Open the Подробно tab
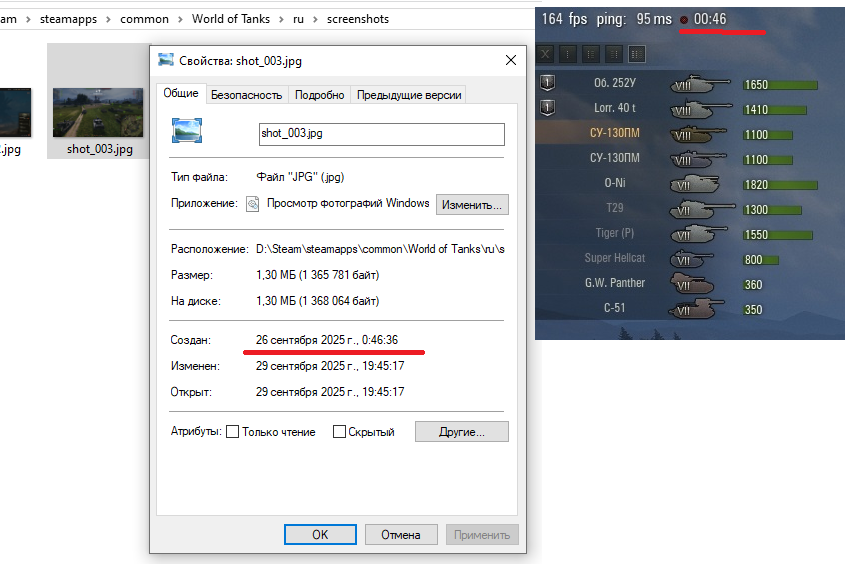This screenshot has height=564, width=845. (320, 95)
